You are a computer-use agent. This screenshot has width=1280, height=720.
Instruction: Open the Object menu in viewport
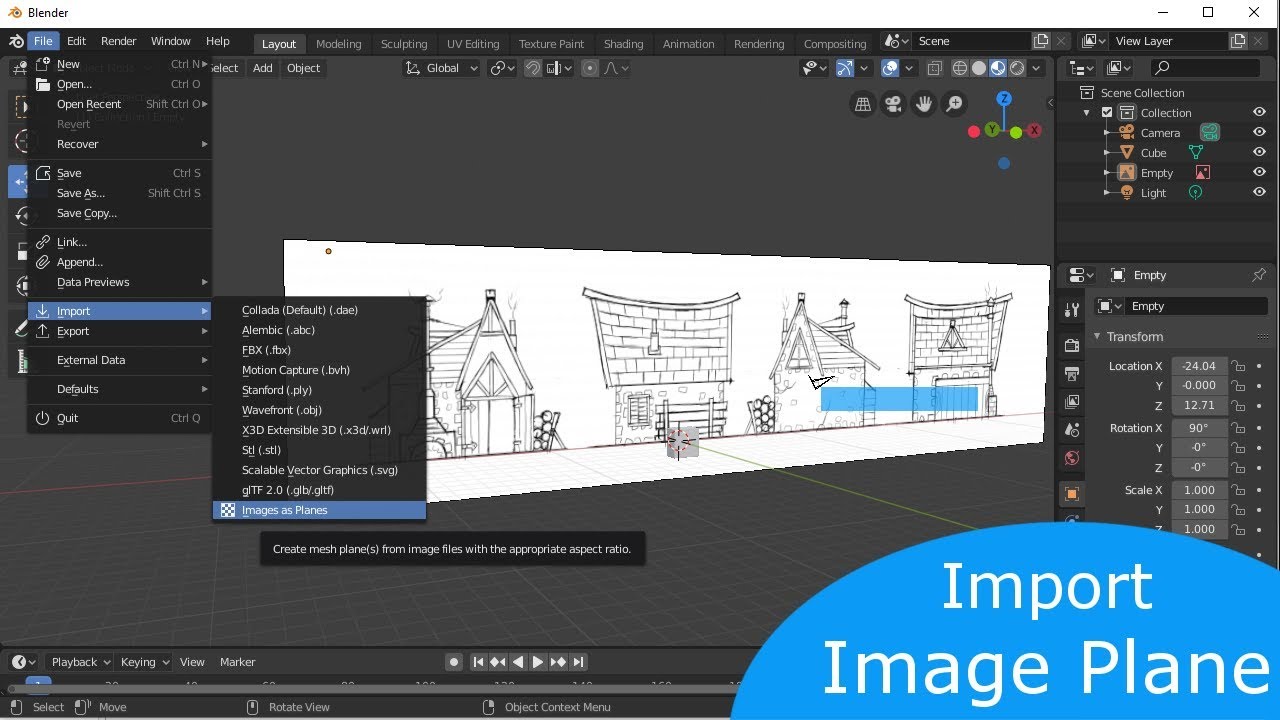304,68
